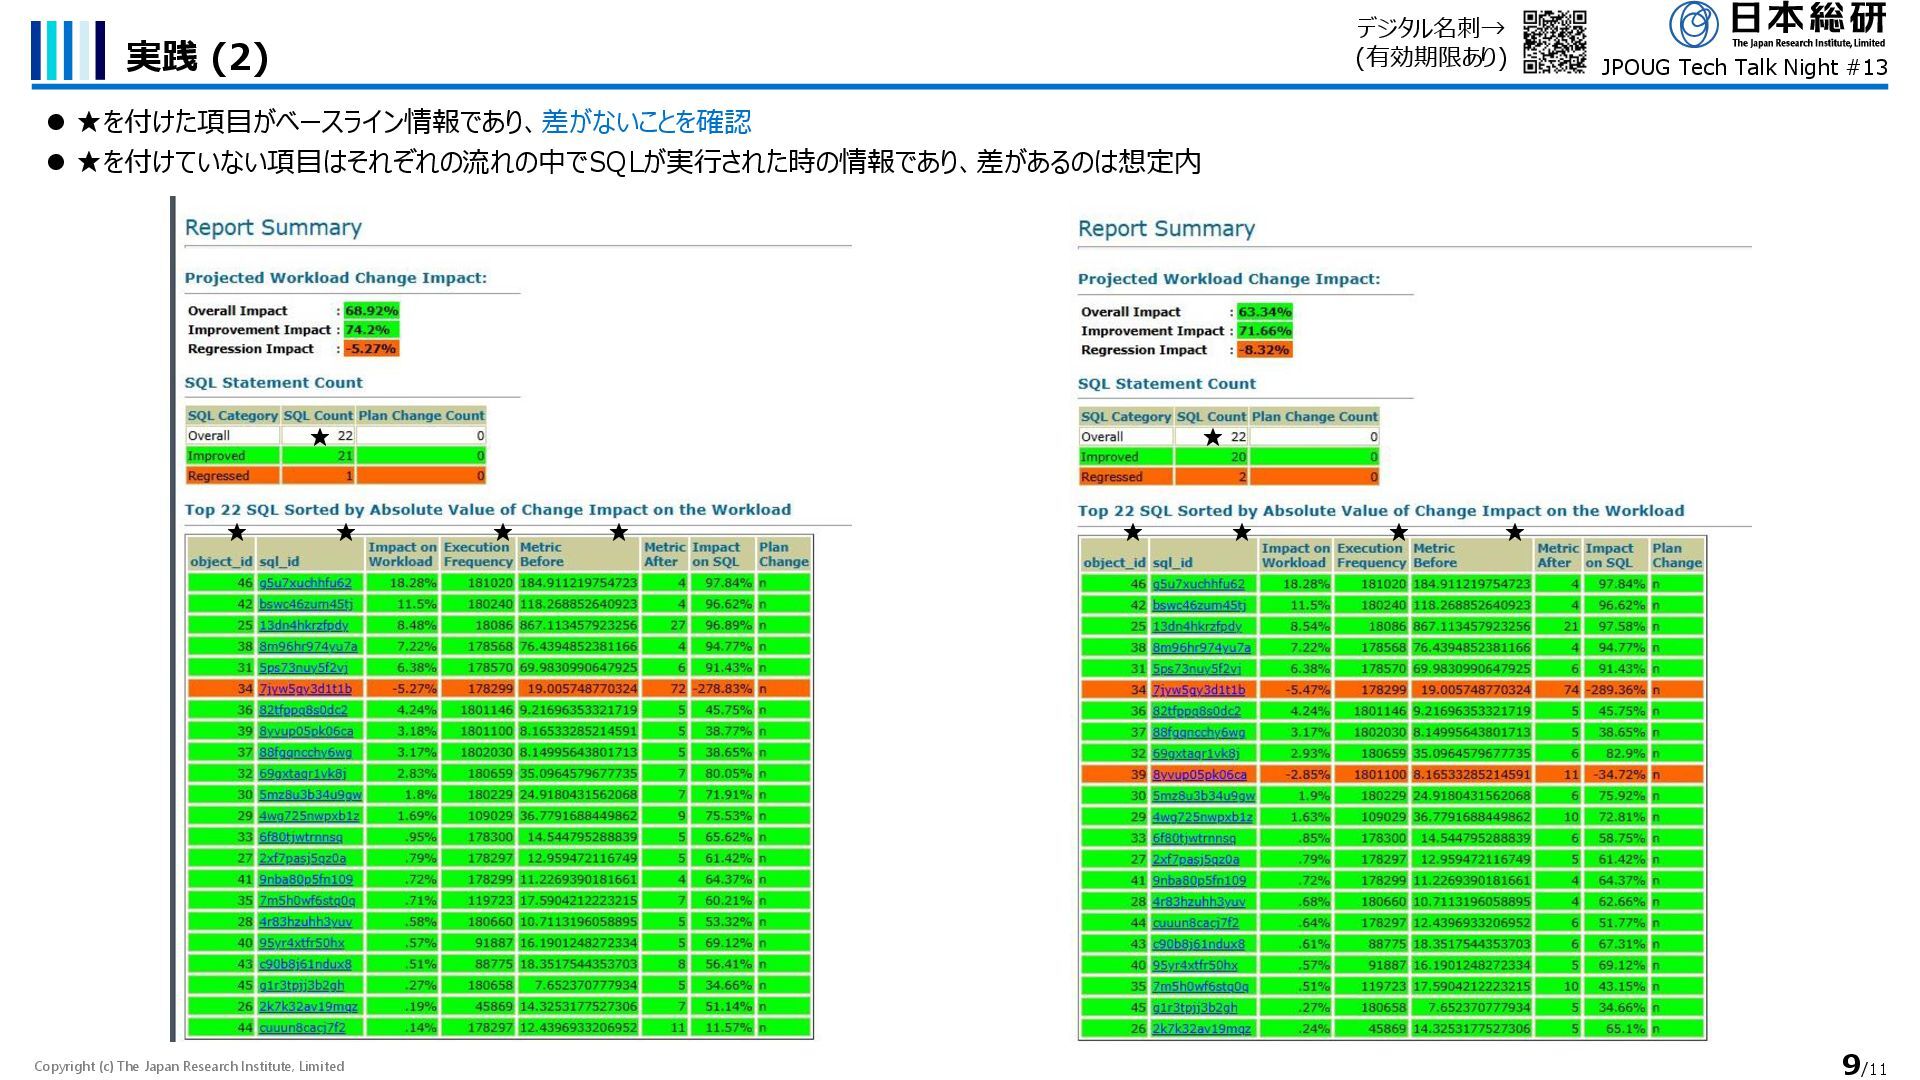Click the green 68.92% Overall Impact value

pyautogui.click(x=371, y=311)
